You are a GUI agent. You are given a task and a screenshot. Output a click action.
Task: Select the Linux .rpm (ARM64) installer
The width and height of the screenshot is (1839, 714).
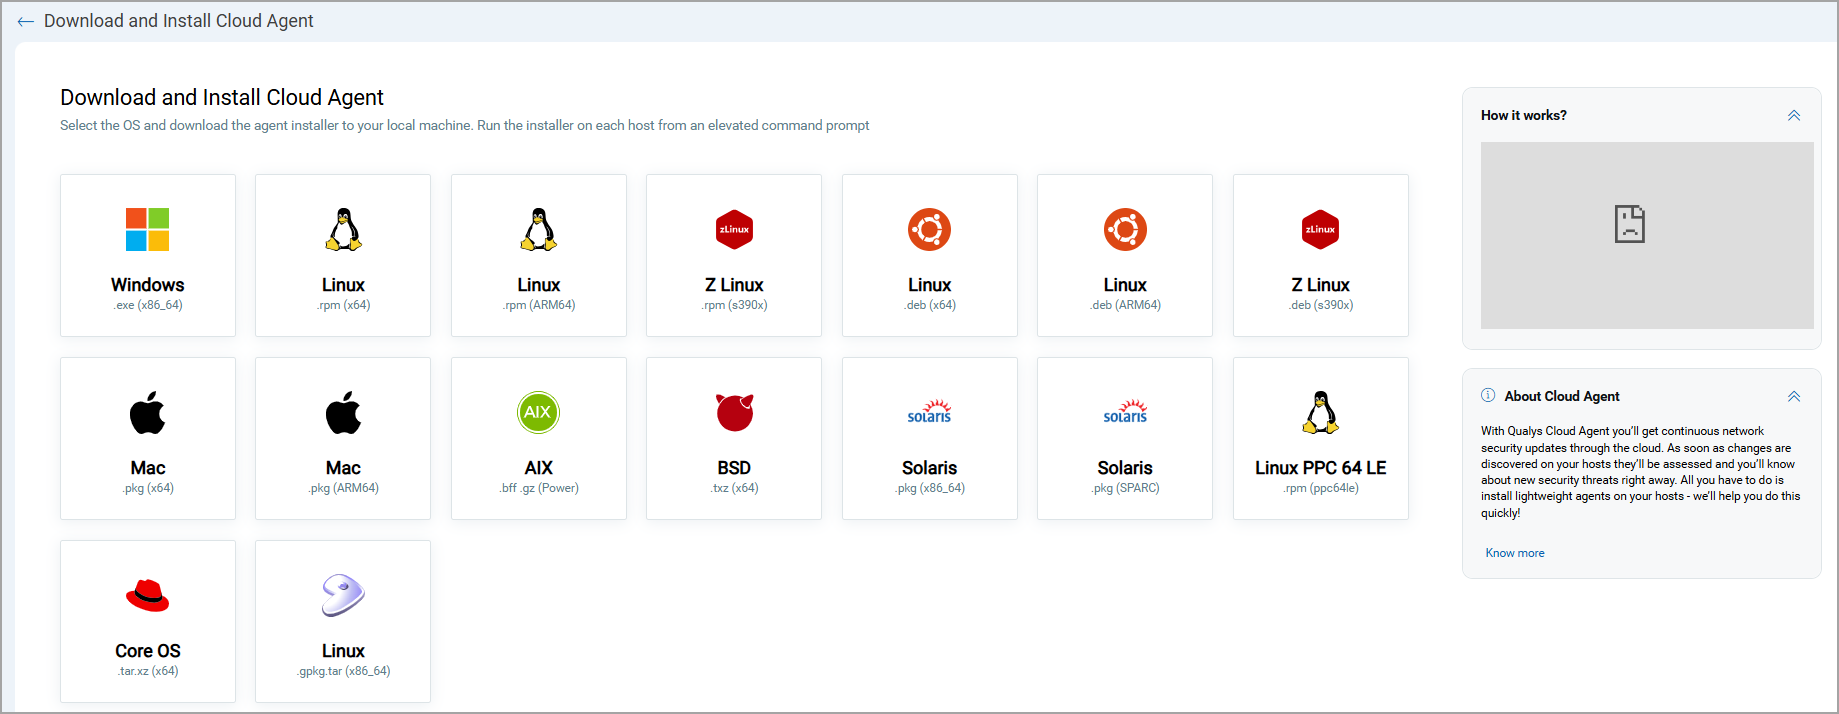tap(539, 255)
